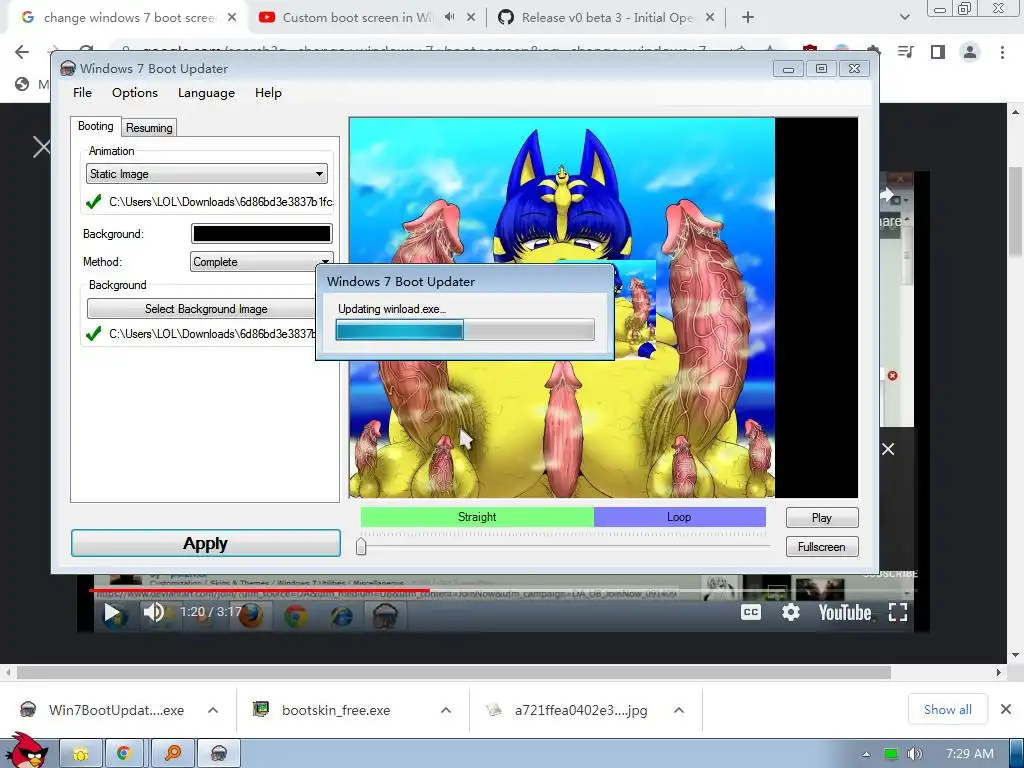Toggle YouTube closed captions (CC)
Image resolution: width=1024 pixels, height=768 pixels.
[x=751, y=612]
